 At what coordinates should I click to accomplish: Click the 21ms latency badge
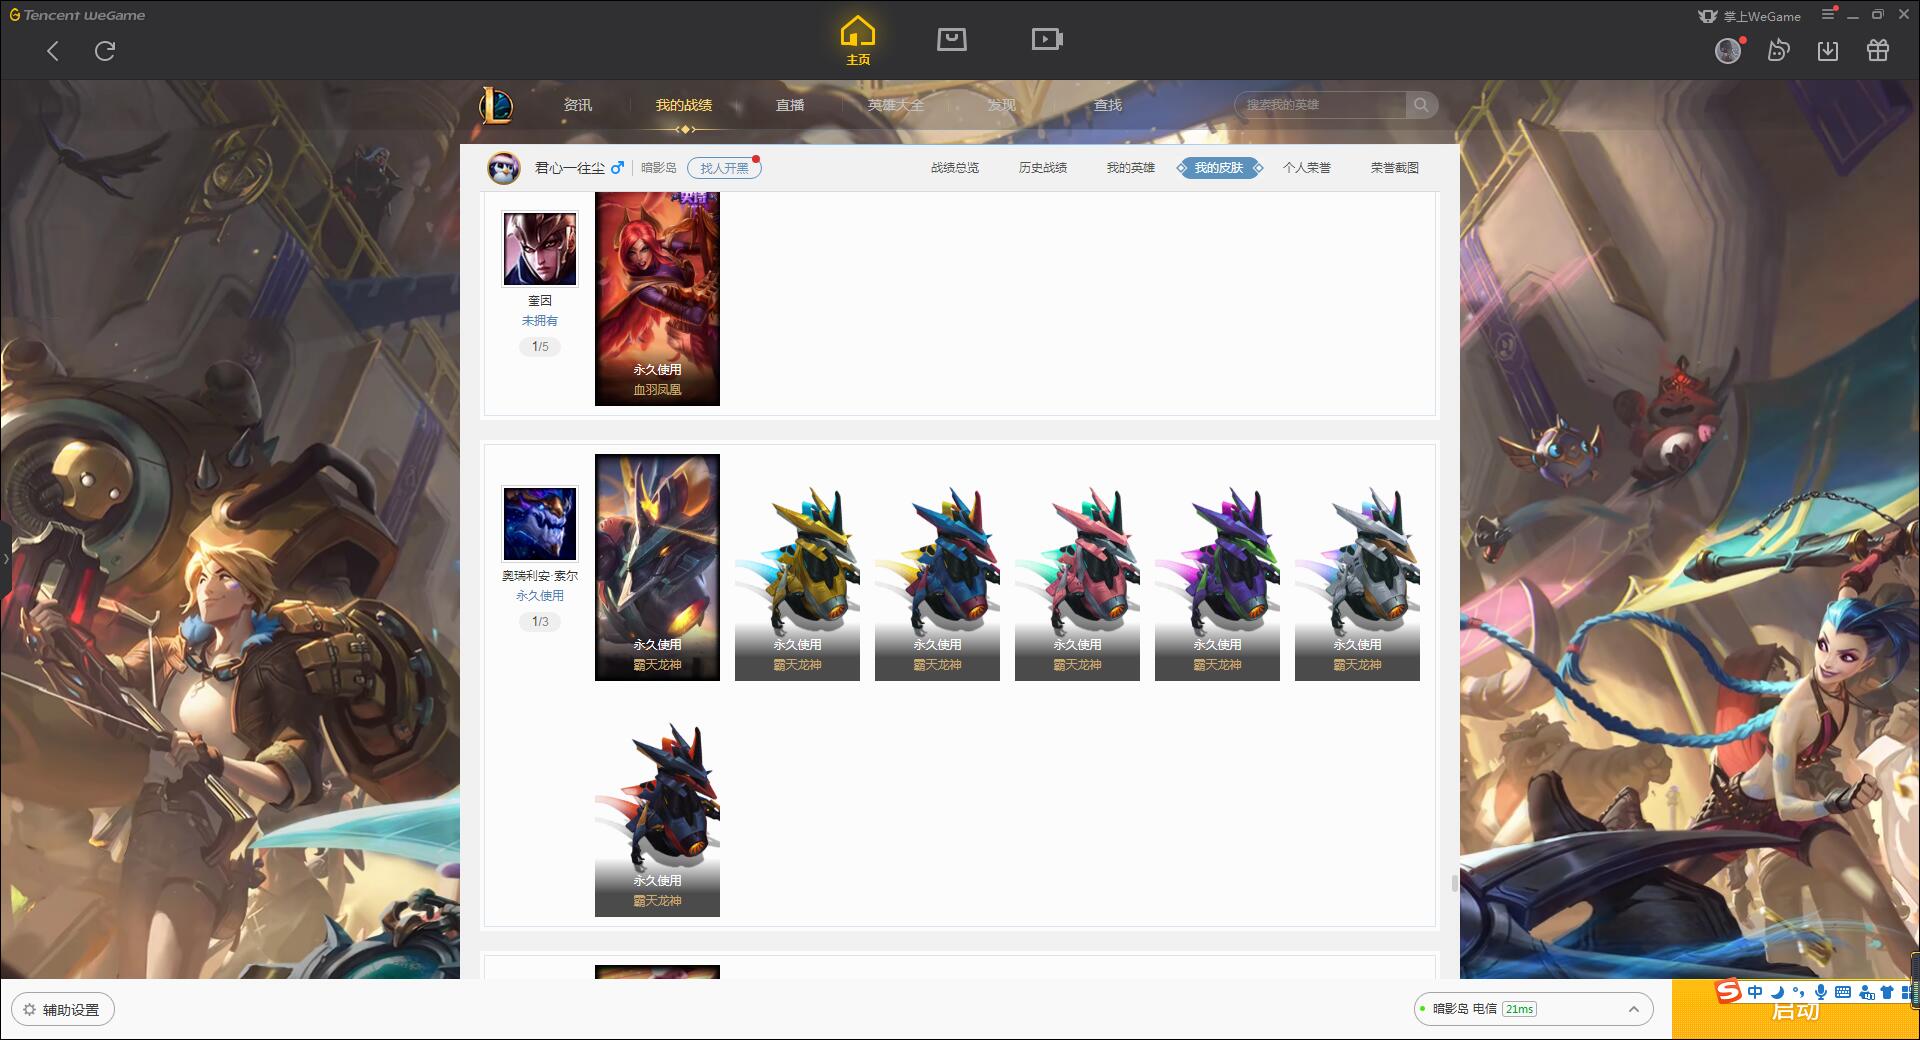1519,1009
